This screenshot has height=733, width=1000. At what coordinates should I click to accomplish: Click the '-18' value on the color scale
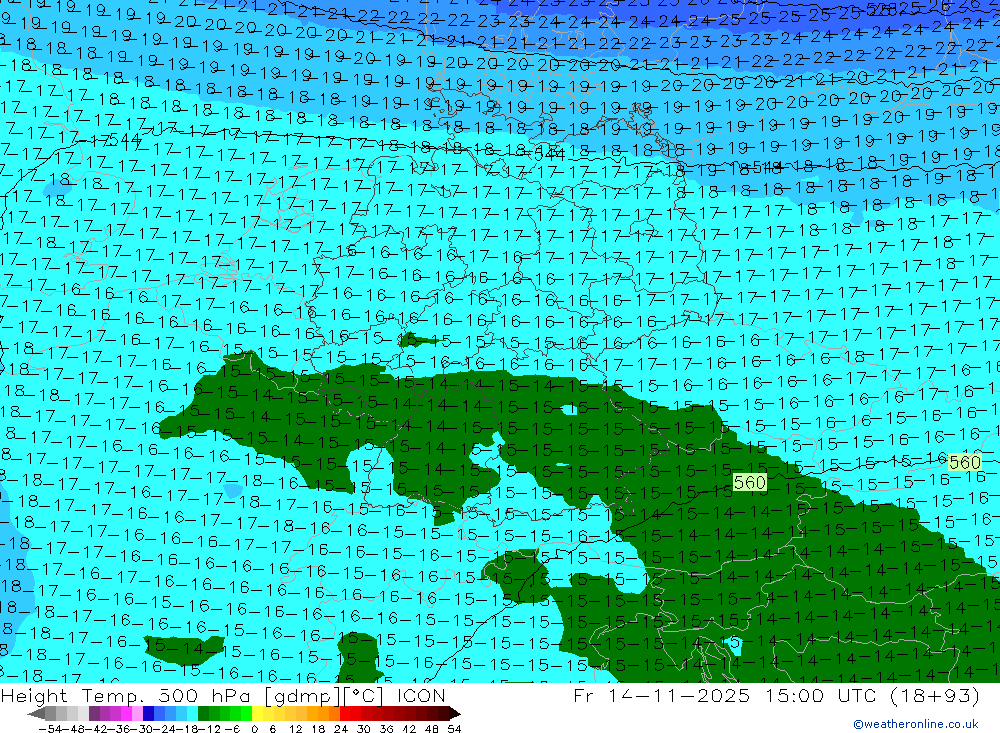point(188,729)
